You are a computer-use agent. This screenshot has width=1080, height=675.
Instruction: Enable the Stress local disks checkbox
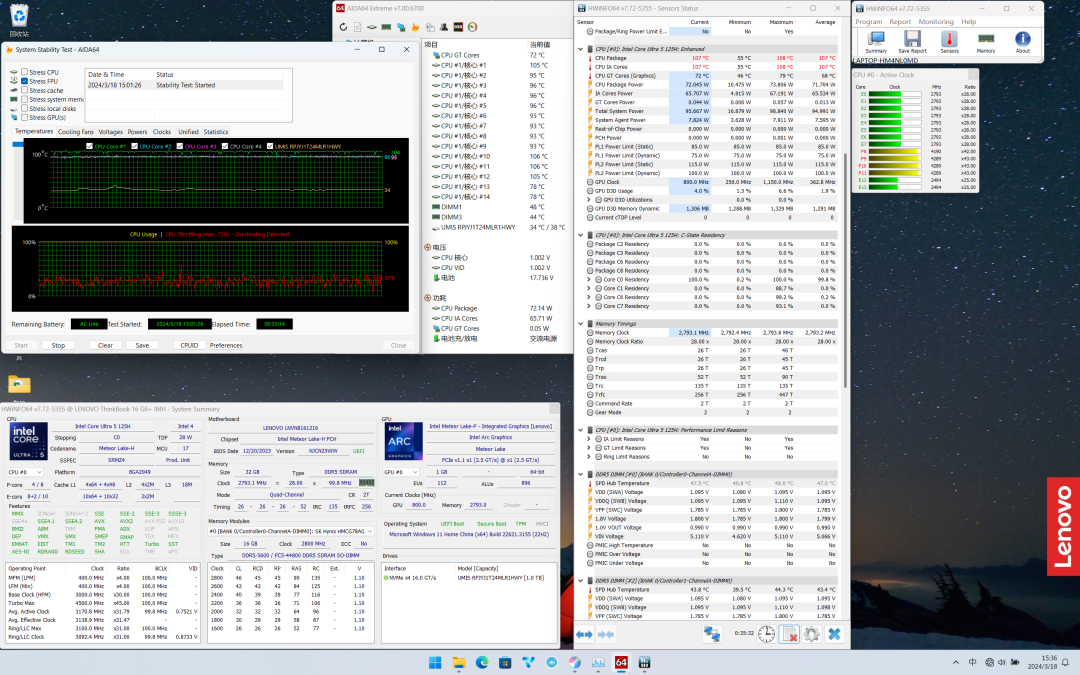[x=25, y=108]
